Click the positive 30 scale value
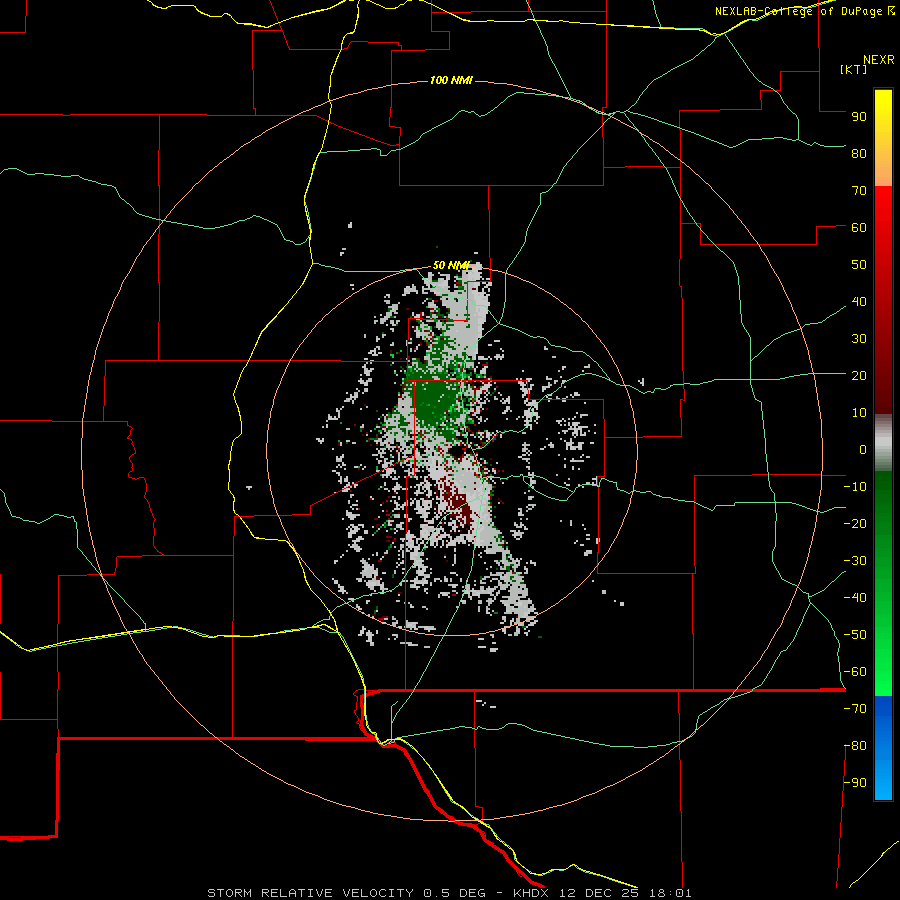 point(859,339)
